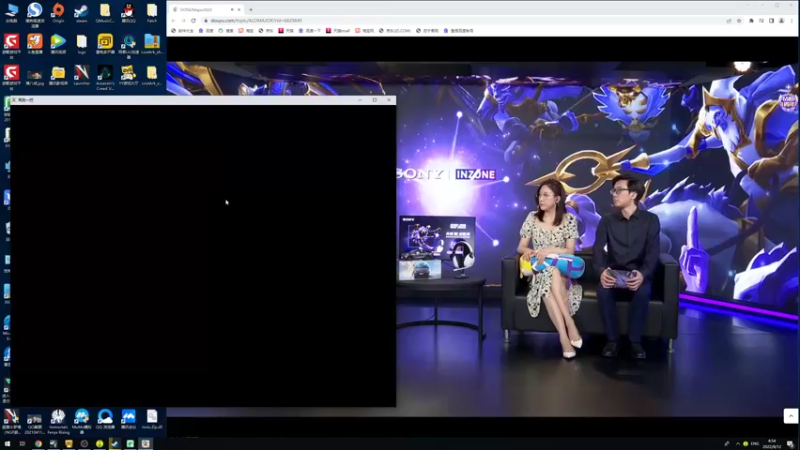Viewport: 800px width, 450px height.
Task: Click the system clock in the taskbar
Action: 771,444
